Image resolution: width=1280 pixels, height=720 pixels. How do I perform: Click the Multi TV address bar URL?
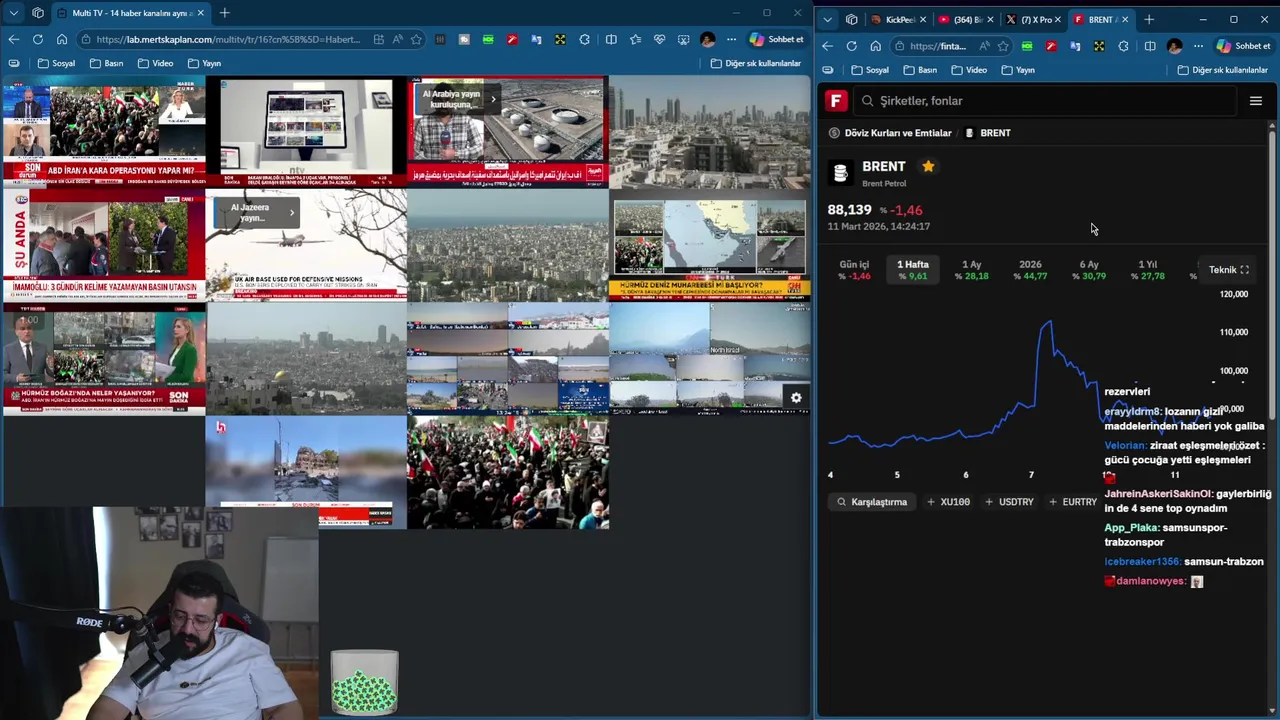click(228, 39)
